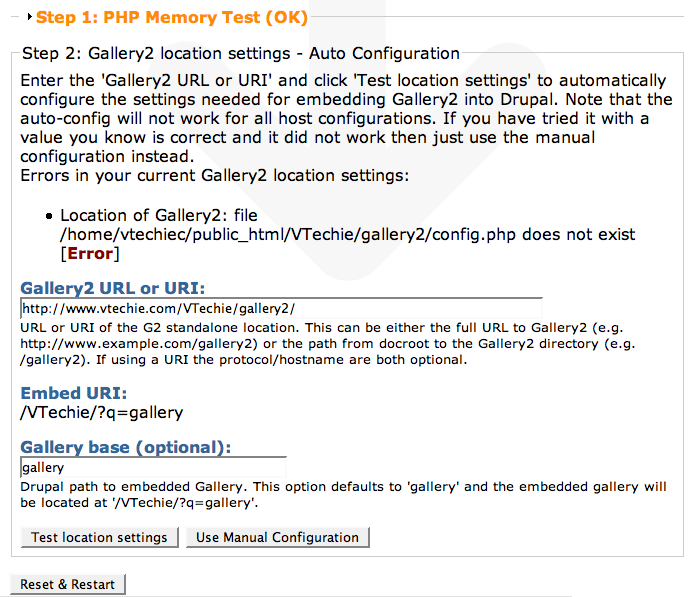Open the Step 1: PHP Memory Test heading
700x597 pixels.
click(172, 17)
